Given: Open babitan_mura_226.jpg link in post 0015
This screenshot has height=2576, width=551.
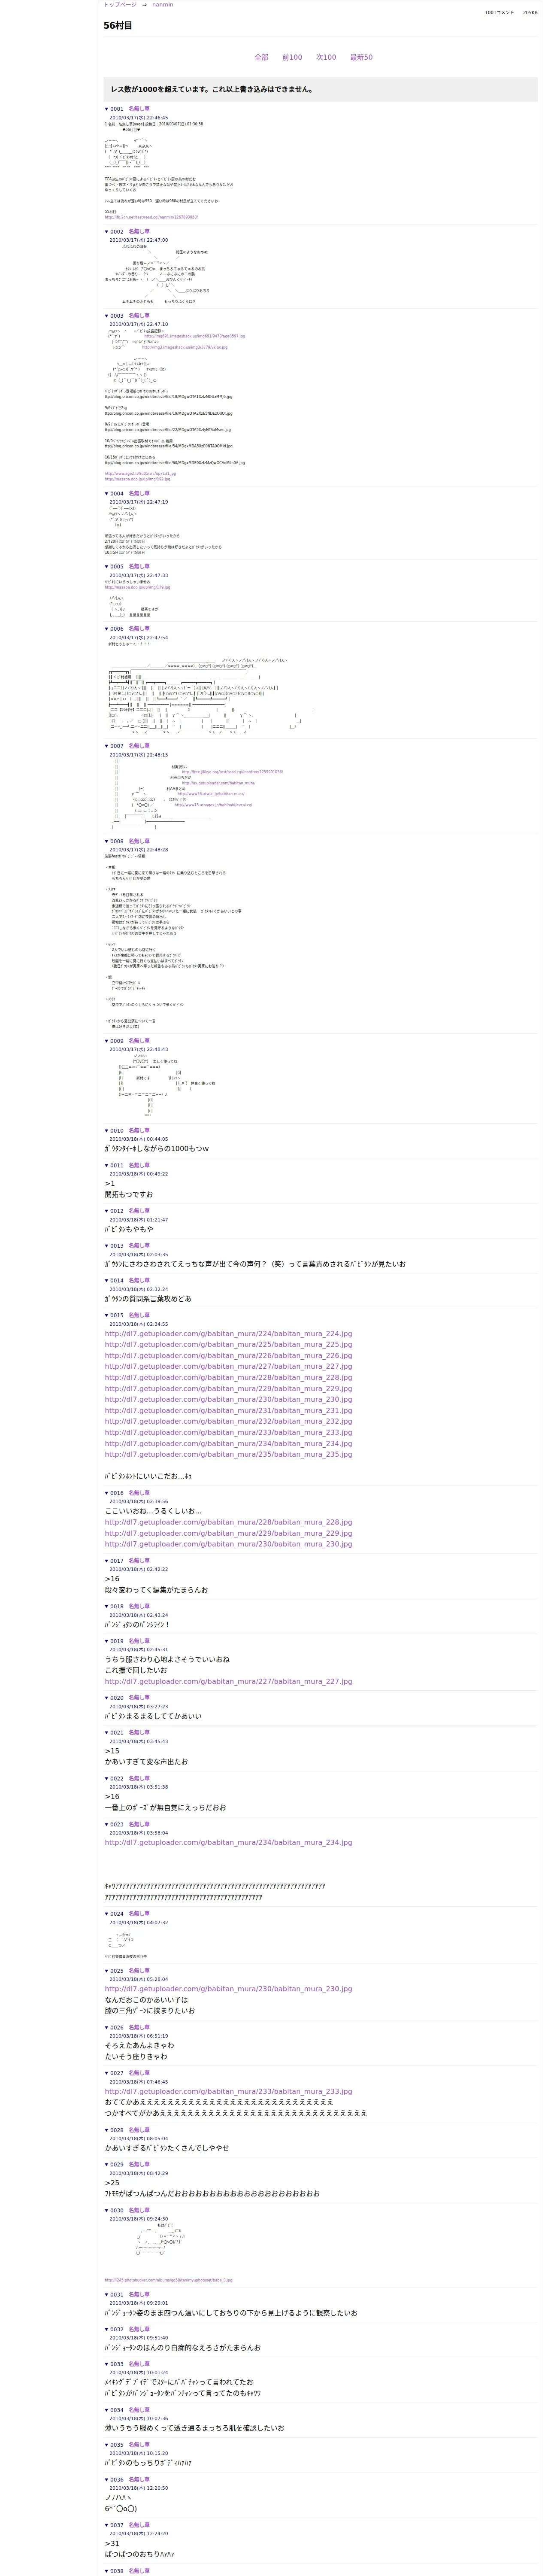Looking at the screenshot, I should coord(228,1356).
